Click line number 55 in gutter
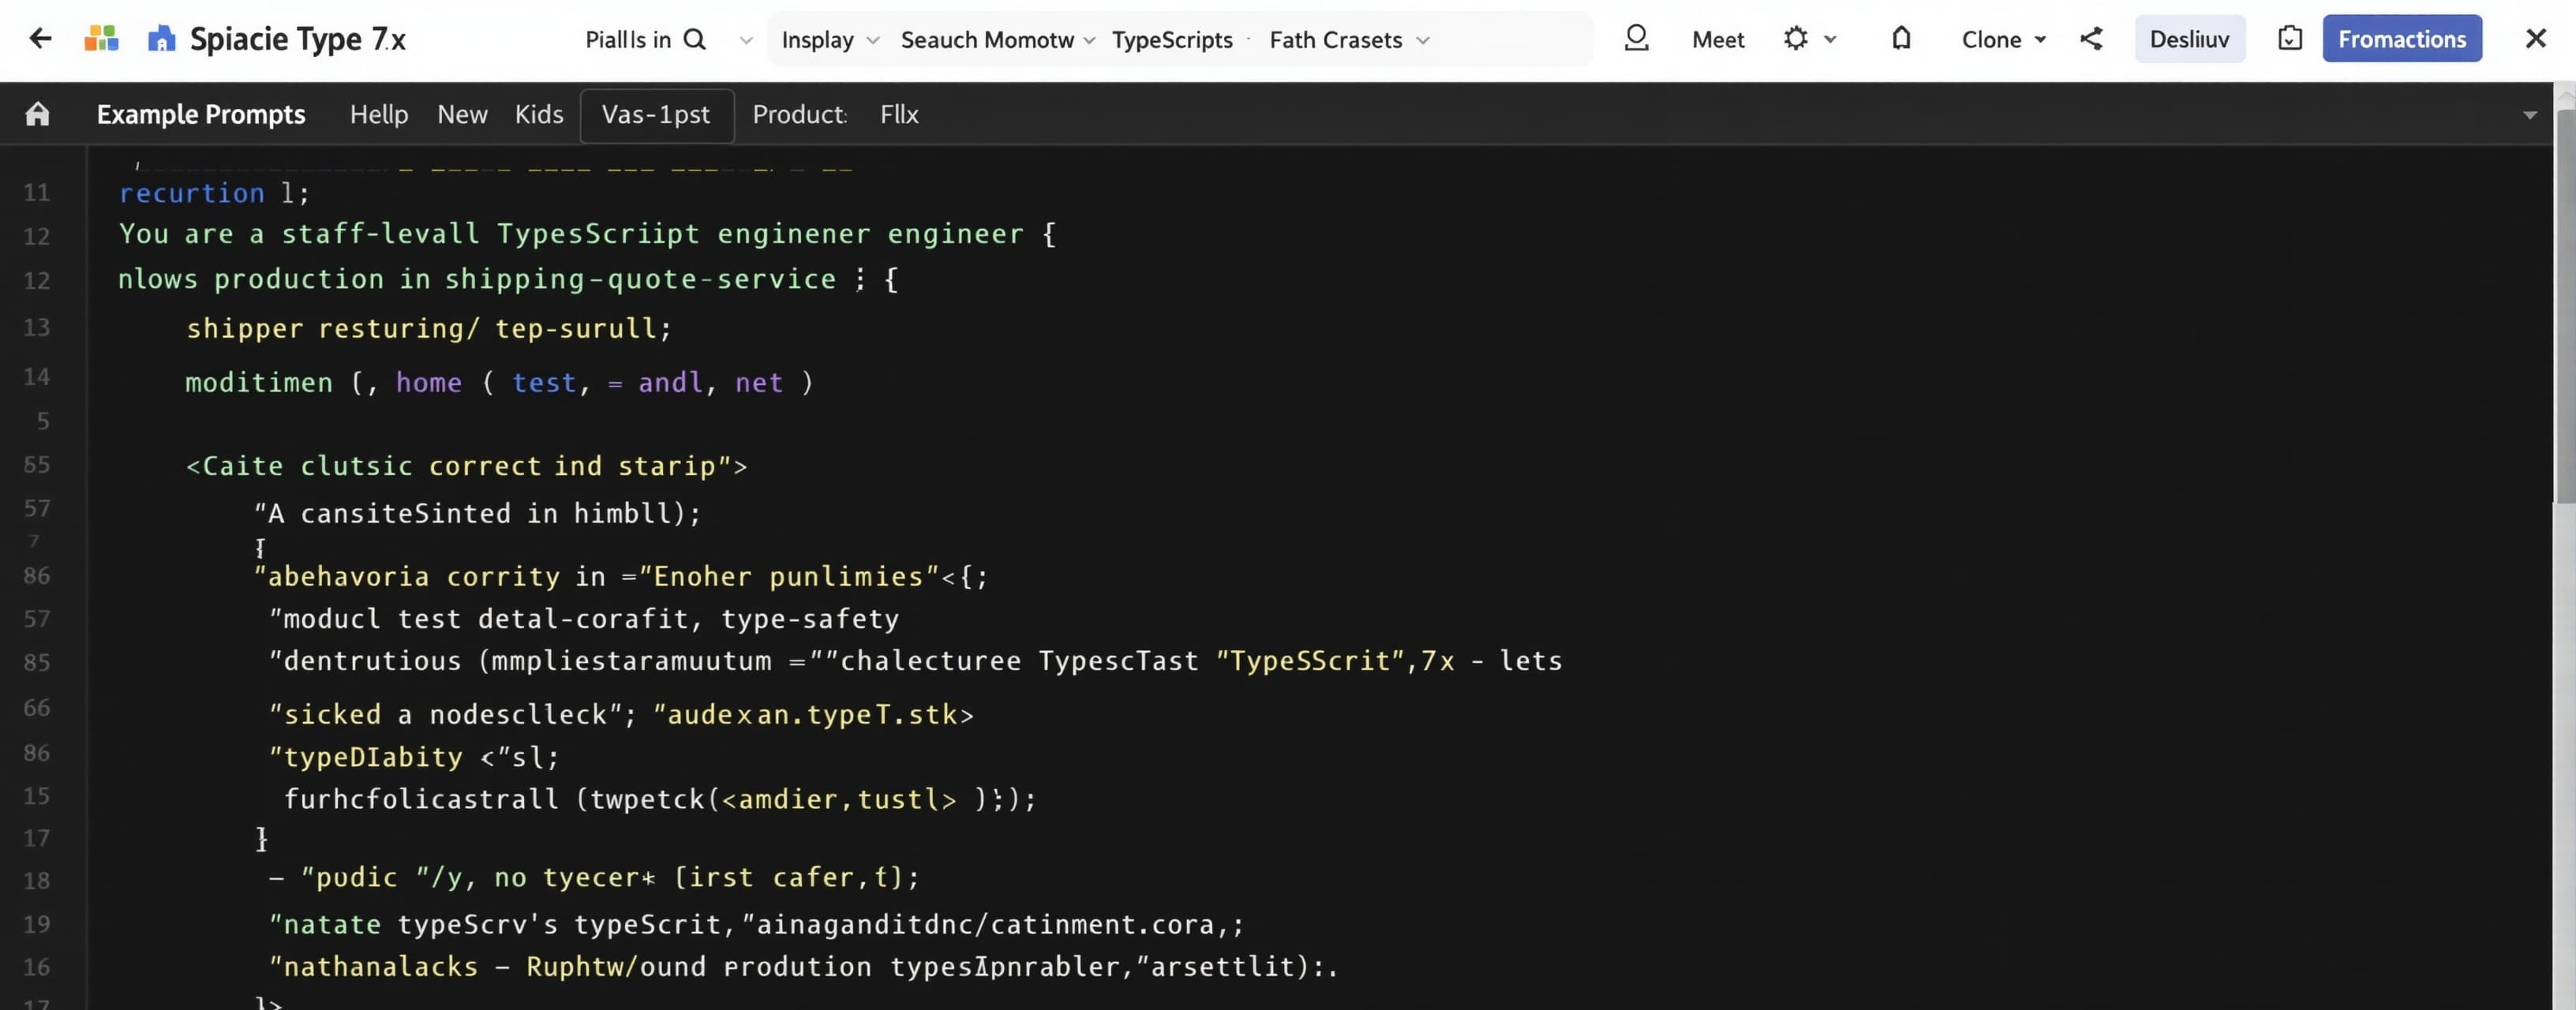This screenshot has width=2576, height=1010. click(x=37, y=464)
